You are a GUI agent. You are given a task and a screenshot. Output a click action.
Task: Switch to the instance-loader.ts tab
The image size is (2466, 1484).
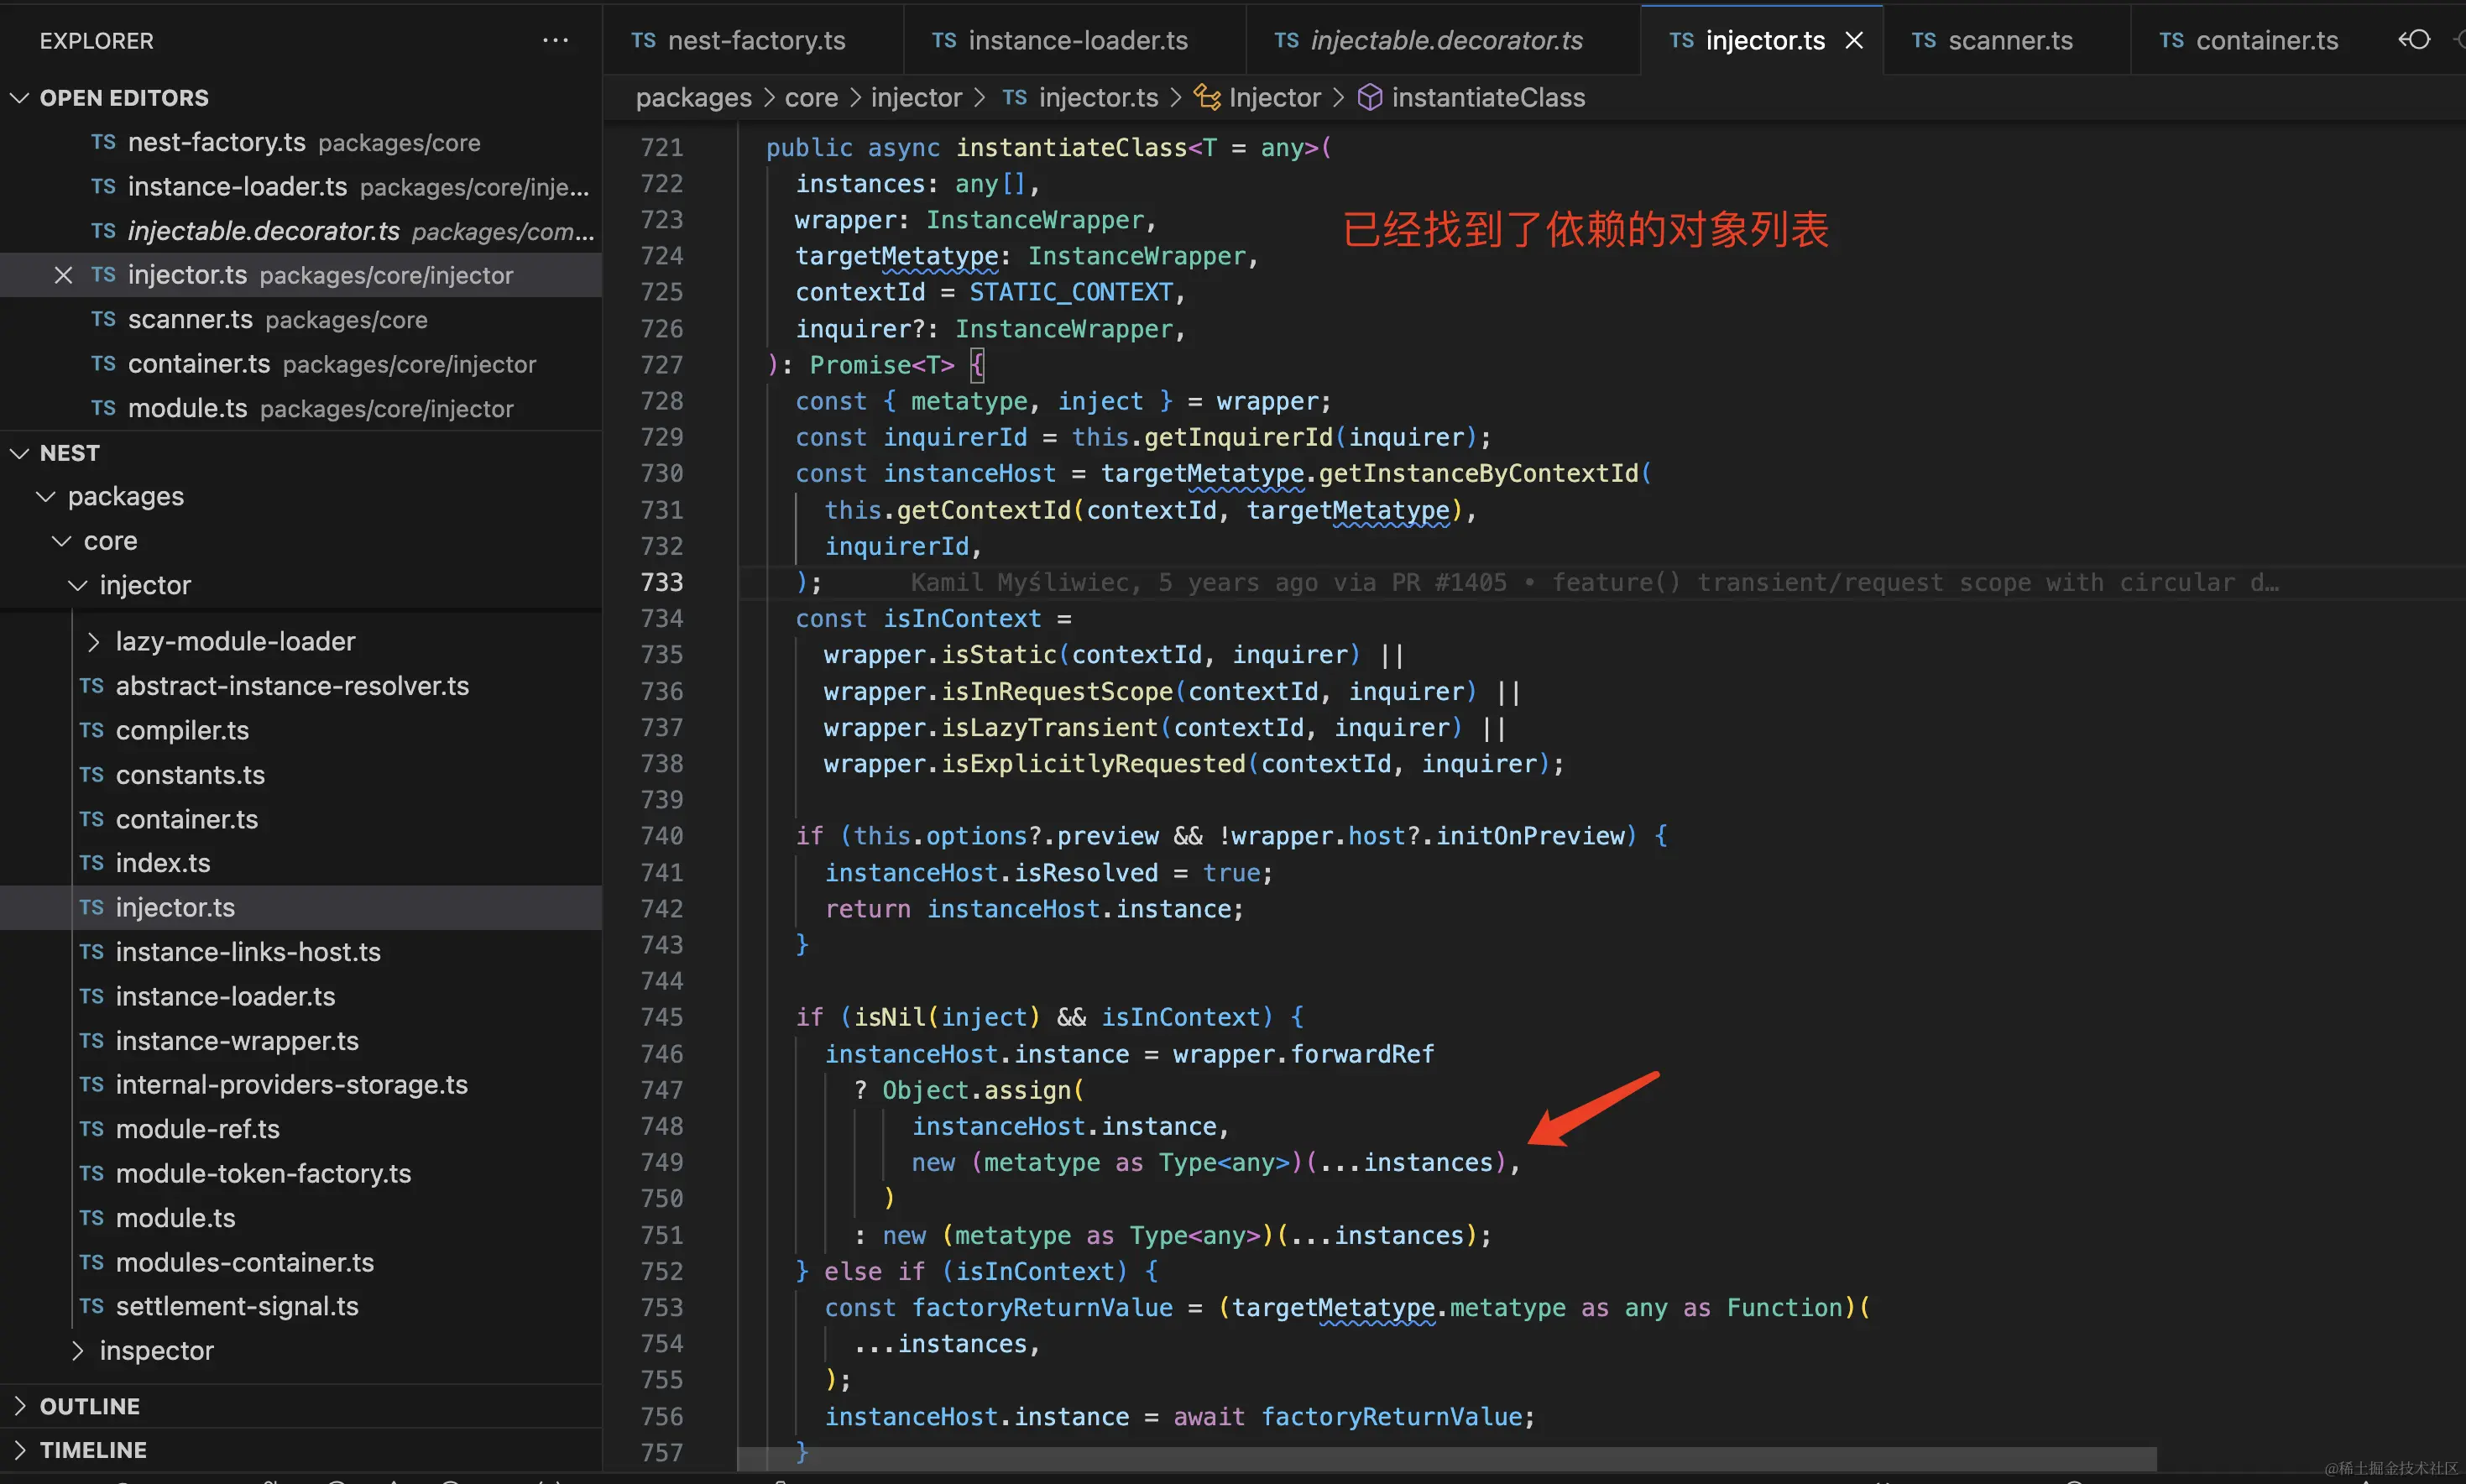pos(1075,41)
